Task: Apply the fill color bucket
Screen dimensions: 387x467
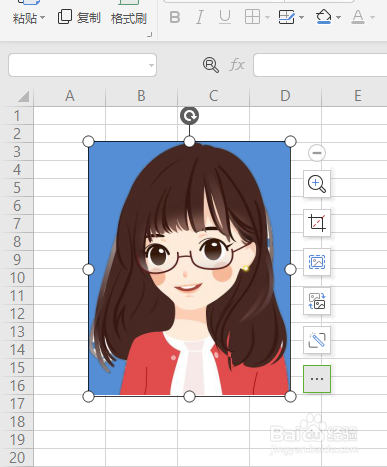Action: tap(324, 17)
